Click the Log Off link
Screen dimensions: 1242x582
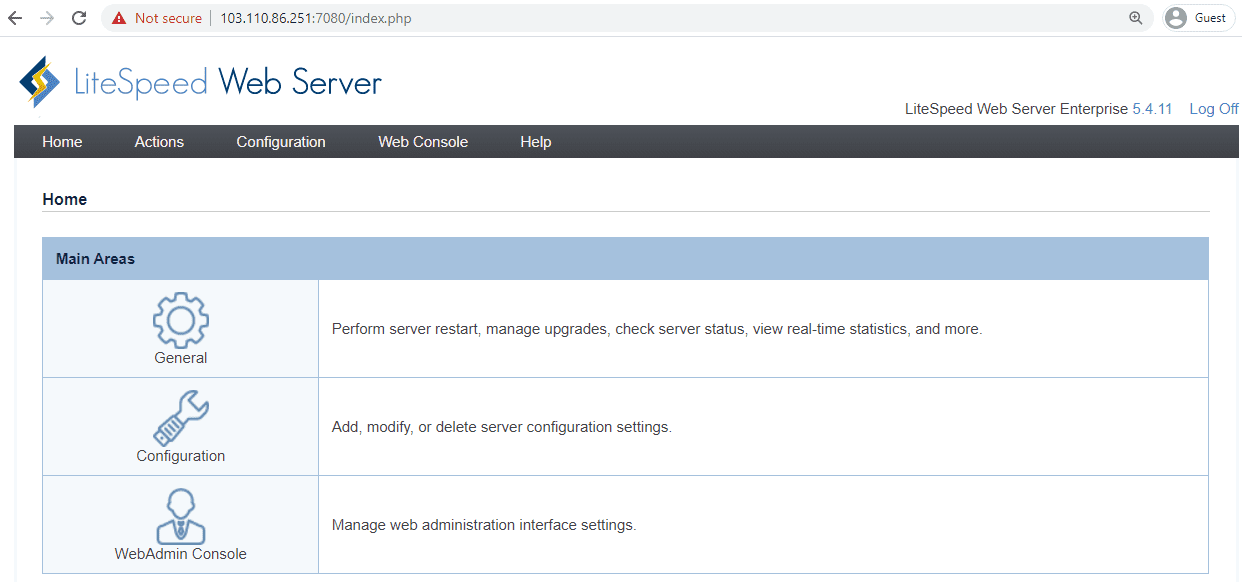[x=1213, y=108]
